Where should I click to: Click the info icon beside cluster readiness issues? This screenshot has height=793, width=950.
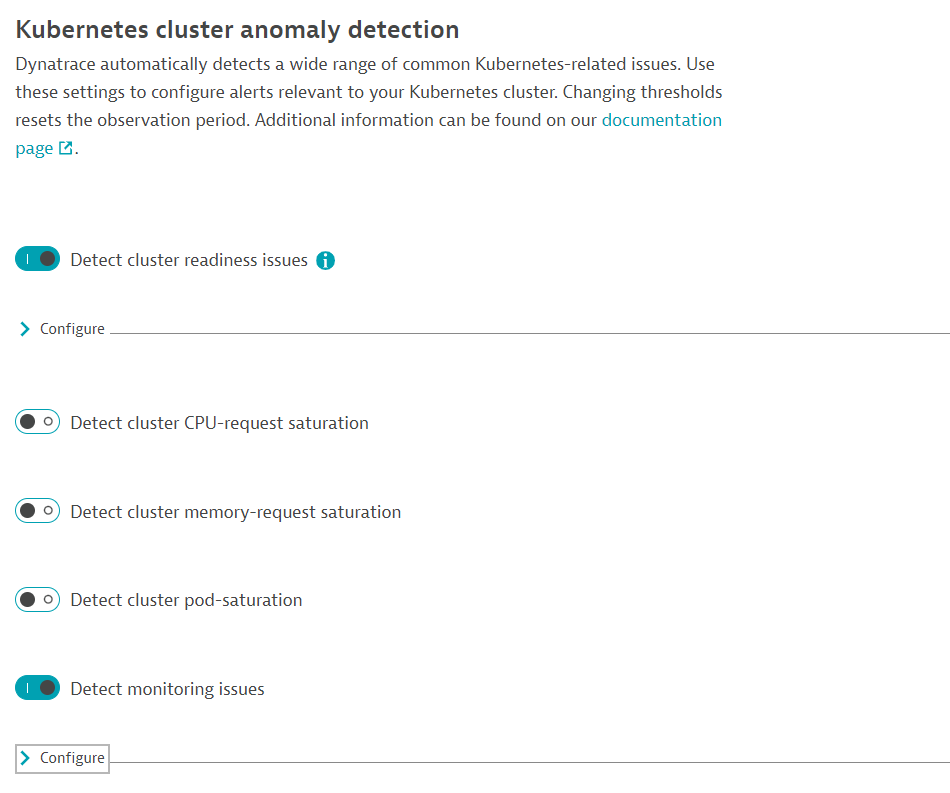pos(325,261)
